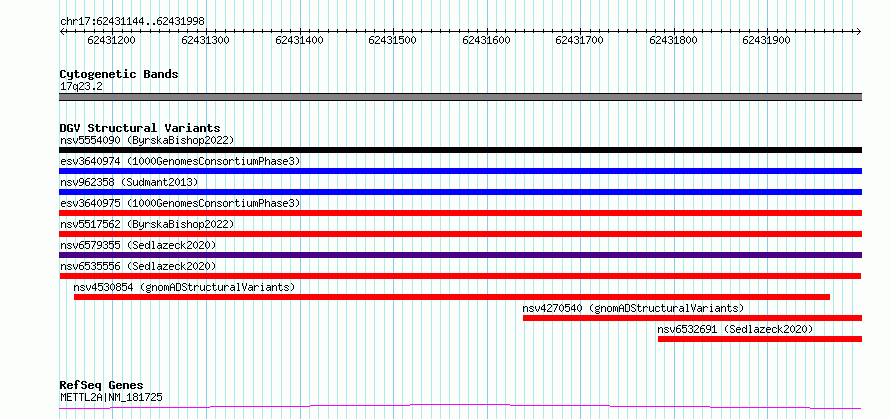Click ruler position label 62431600

pos(486,40)
